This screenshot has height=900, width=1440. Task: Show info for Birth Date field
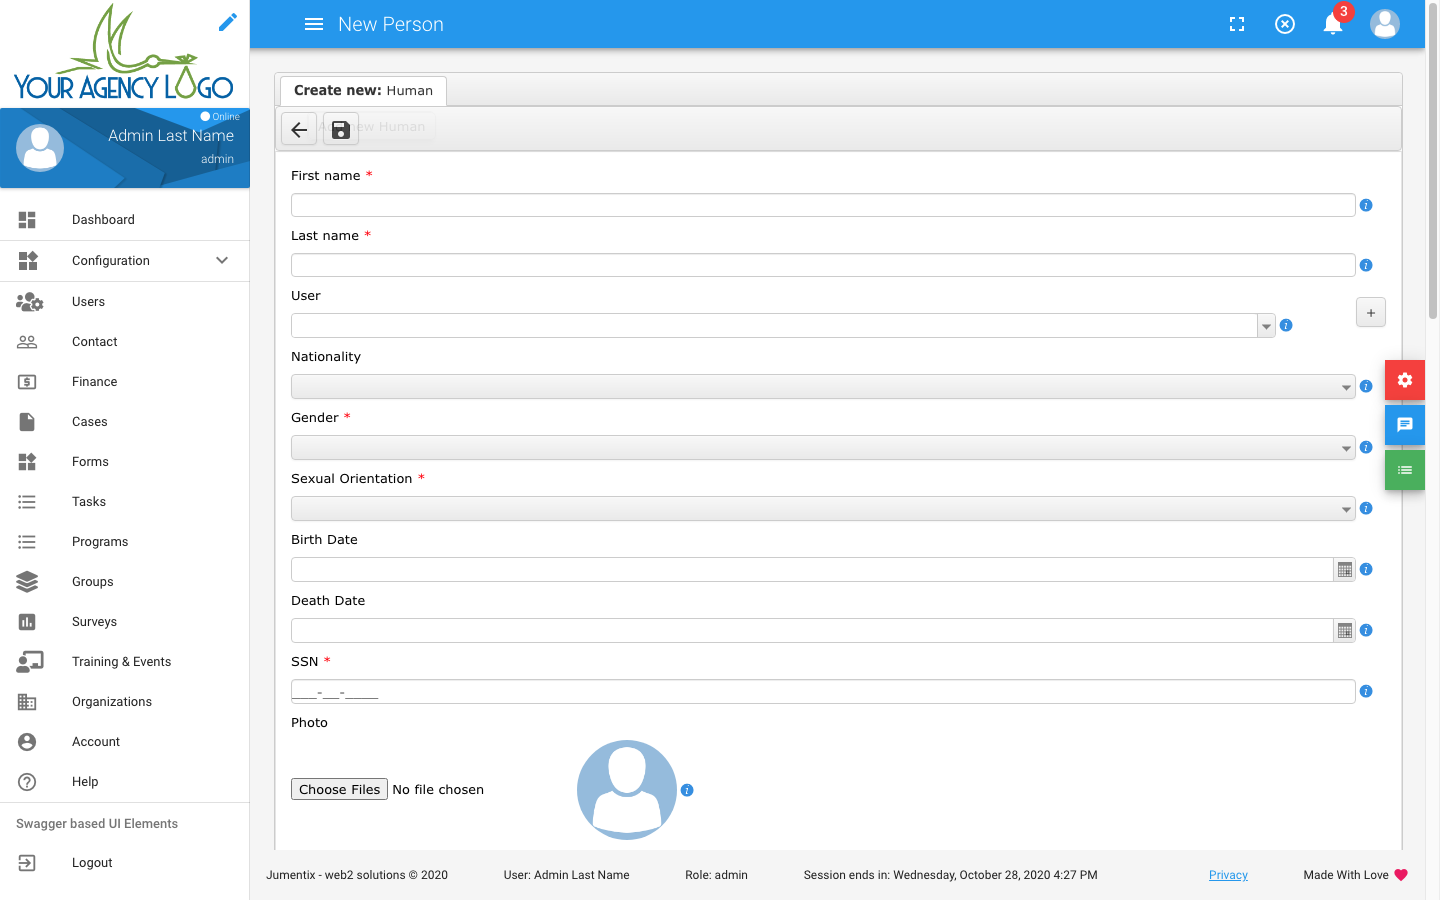pyautogui.click(x=1366, y=569)
